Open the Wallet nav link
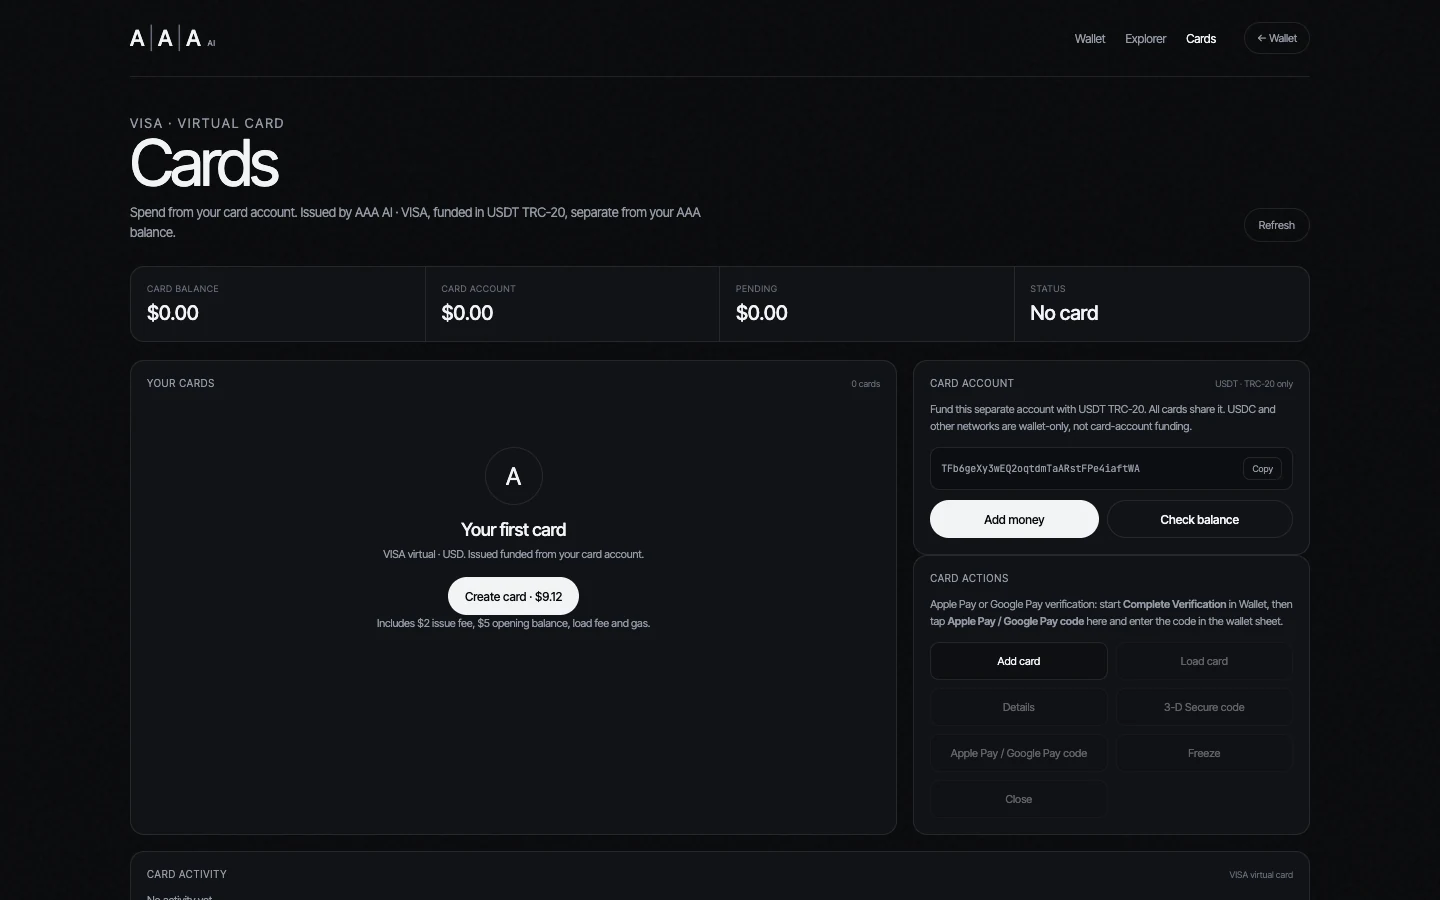Screen dimensions: 1440x900 coord(1090,39)
